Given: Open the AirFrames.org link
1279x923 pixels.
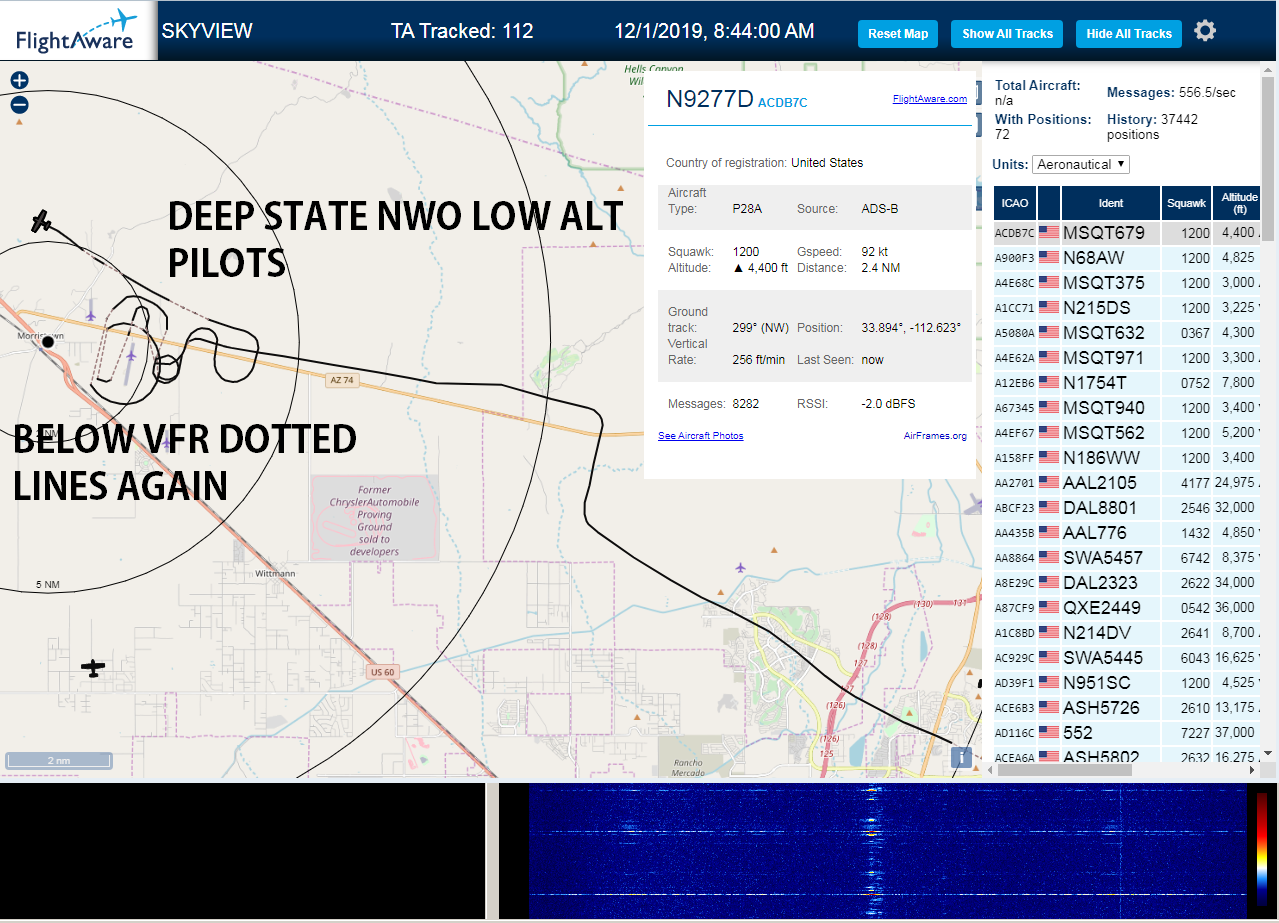Looking at the screenshot, I should 935,436.
